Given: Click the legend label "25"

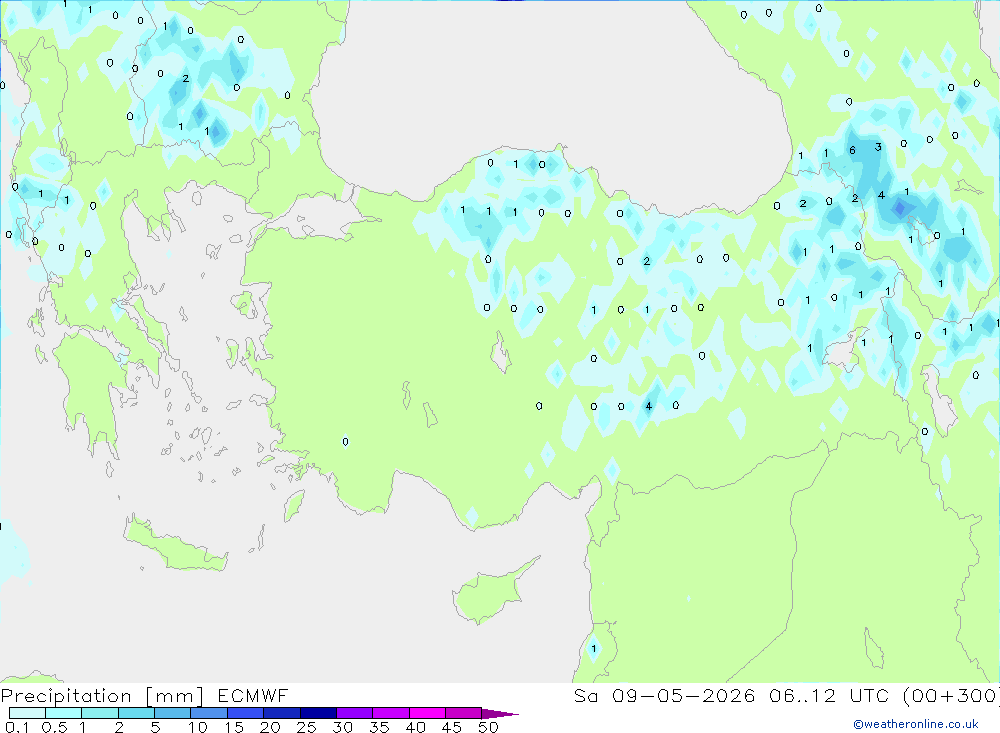Looking at the screenshot, I should 306,727.
